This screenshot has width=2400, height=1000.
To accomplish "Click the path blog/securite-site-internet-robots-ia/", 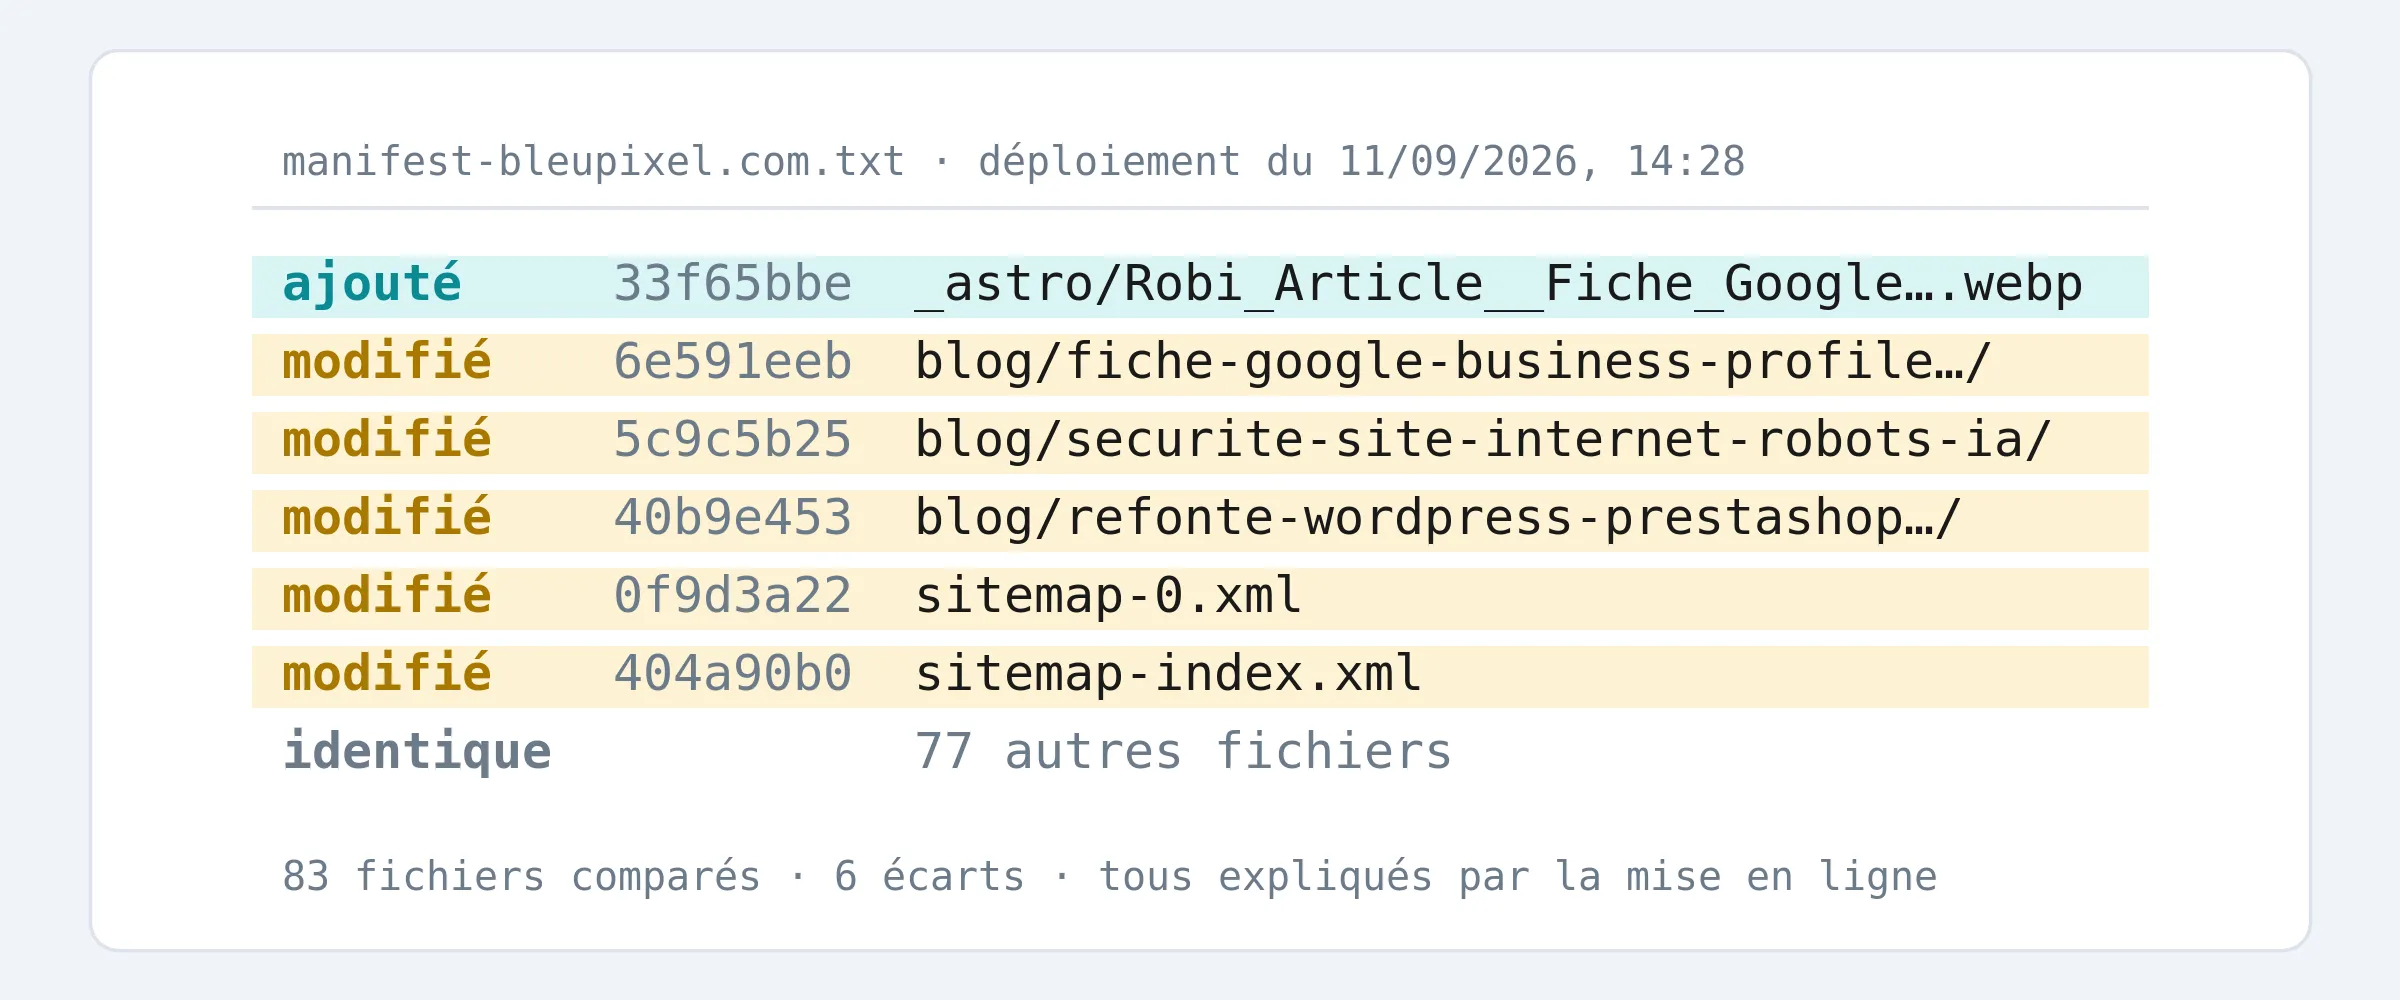I will (x=1484, y=440).
